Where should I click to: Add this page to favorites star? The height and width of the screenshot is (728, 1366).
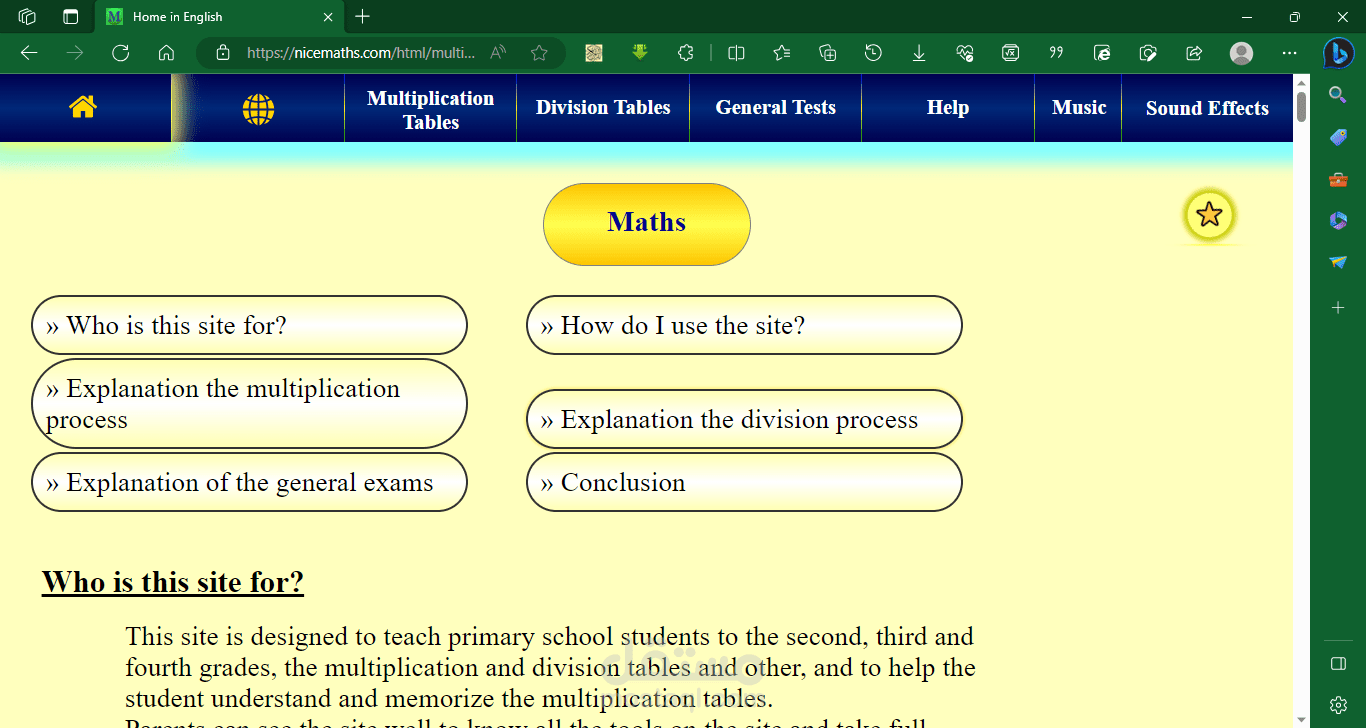pyautogui.click(x=539, y=53)
